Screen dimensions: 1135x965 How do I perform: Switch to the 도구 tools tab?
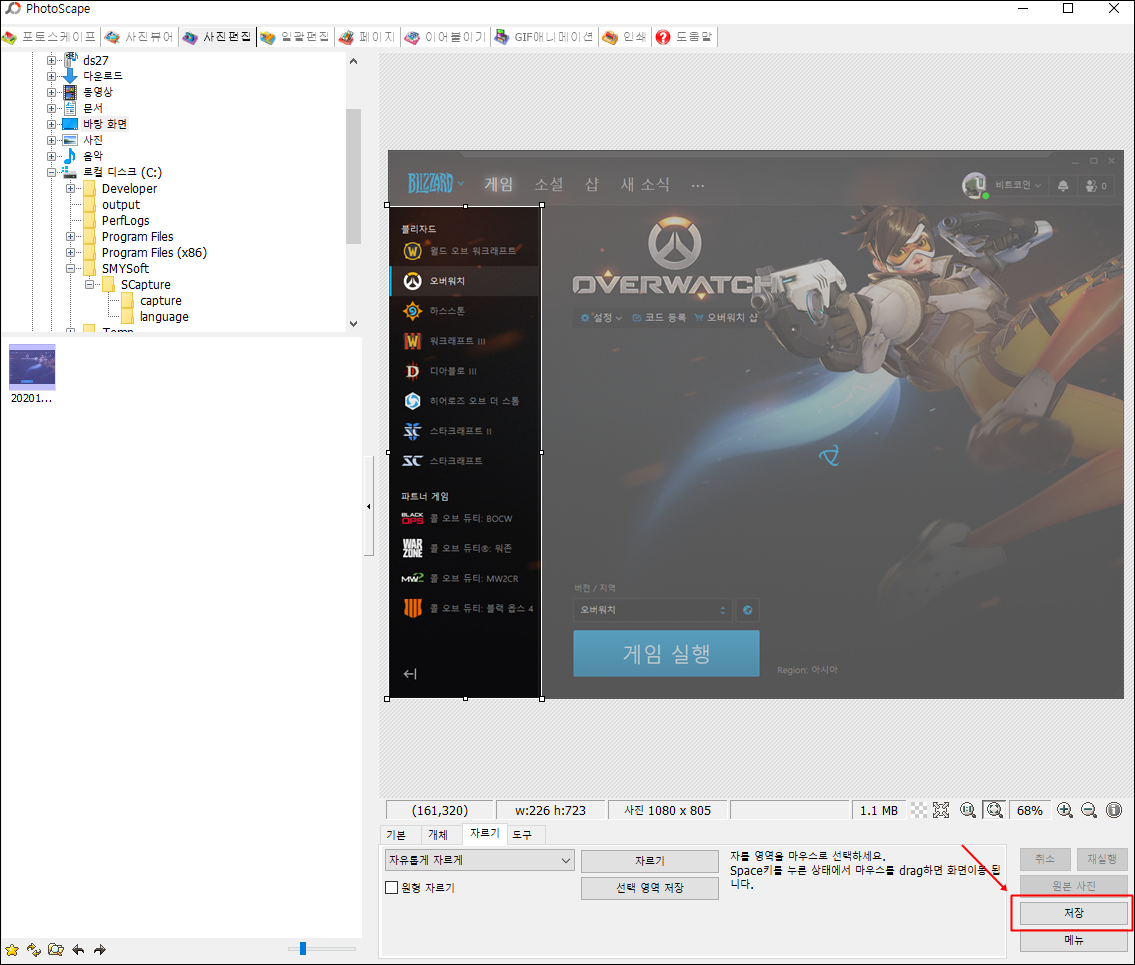[522, 835]
